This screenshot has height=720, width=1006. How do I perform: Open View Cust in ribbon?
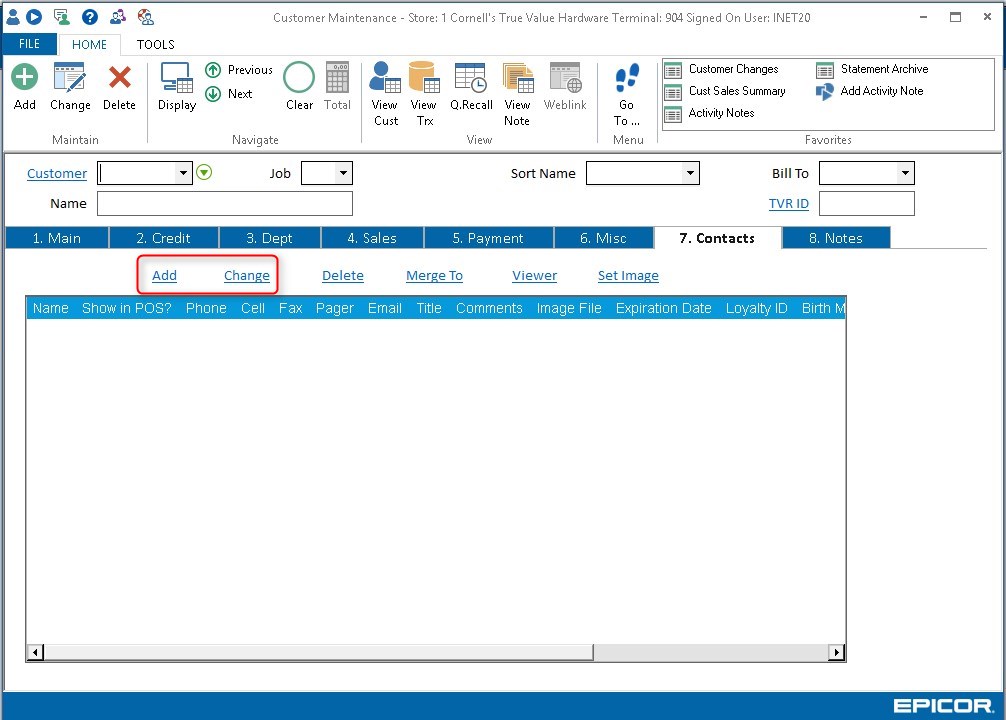[x=386, y=79]
